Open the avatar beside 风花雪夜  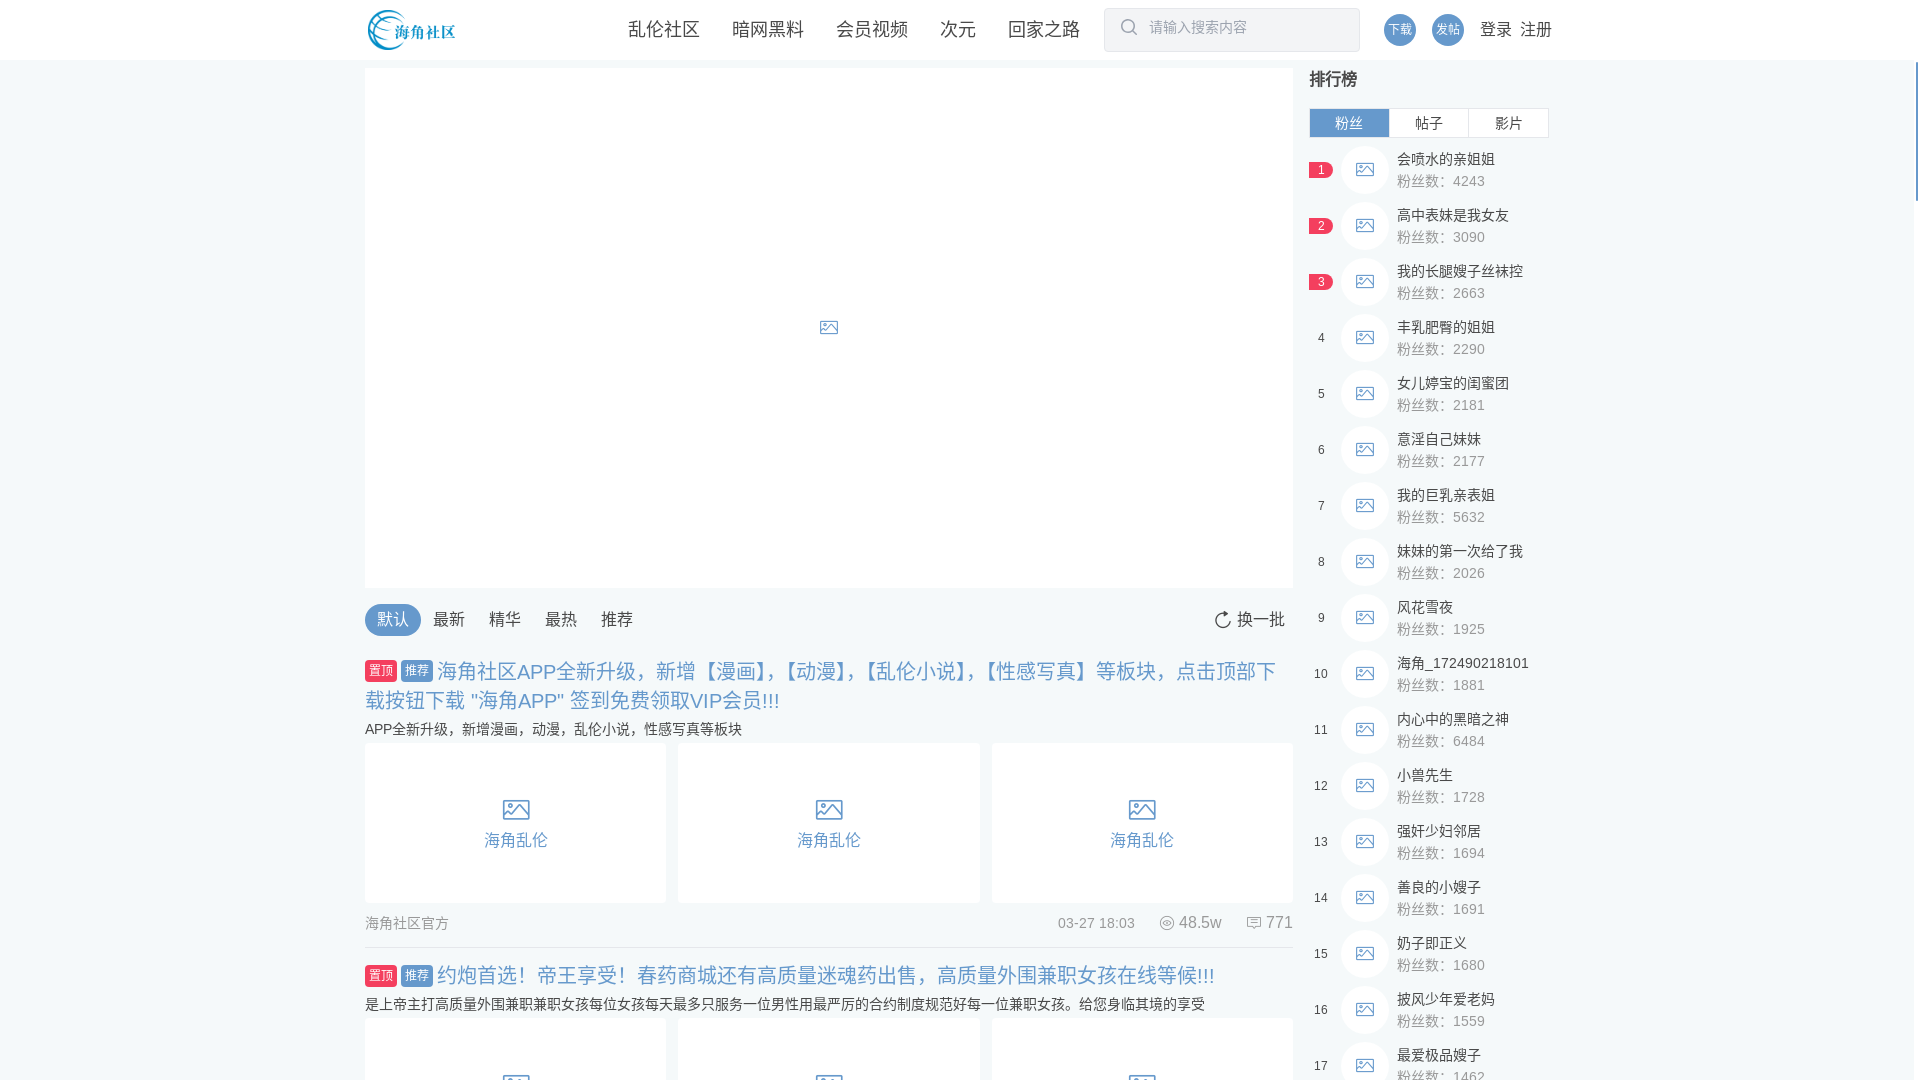point(1365,618)
